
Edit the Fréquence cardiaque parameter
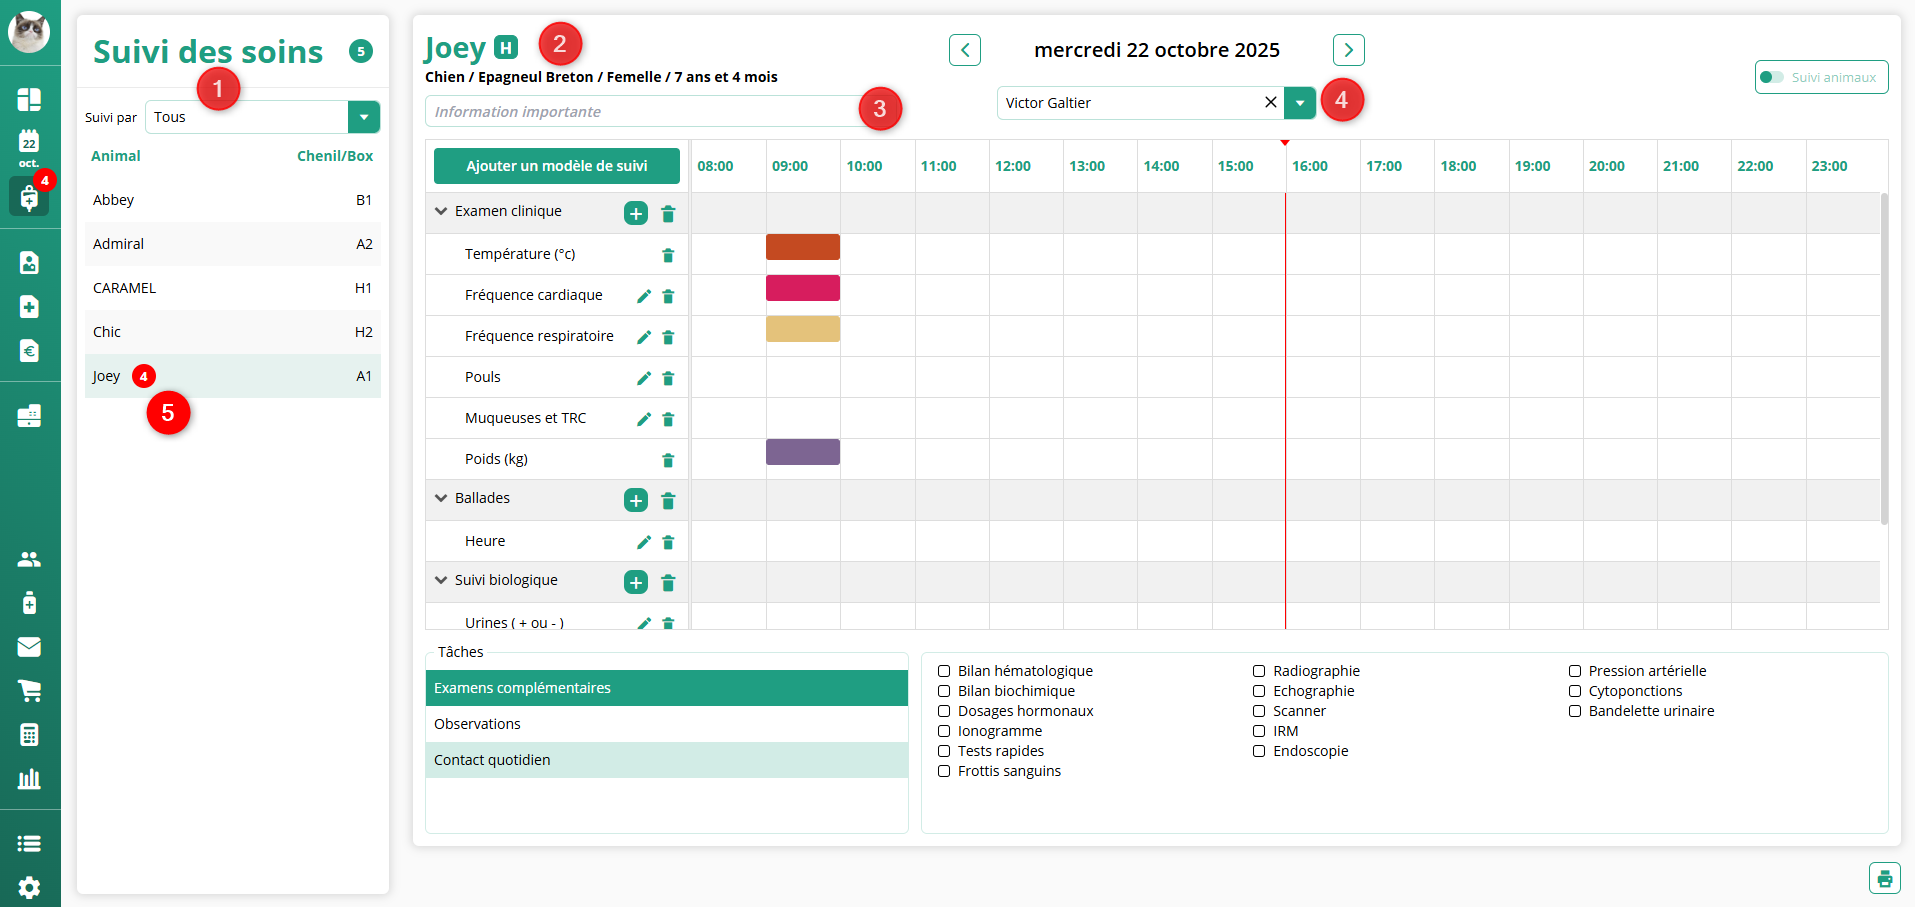tap(644, 296)
